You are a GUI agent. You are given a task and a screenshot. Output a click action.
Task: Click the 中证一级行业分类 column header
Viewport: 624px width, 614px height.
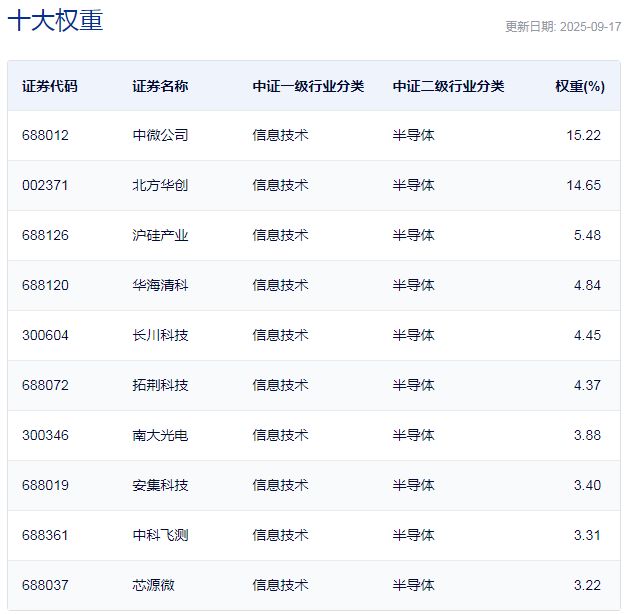tap(308, 86)
